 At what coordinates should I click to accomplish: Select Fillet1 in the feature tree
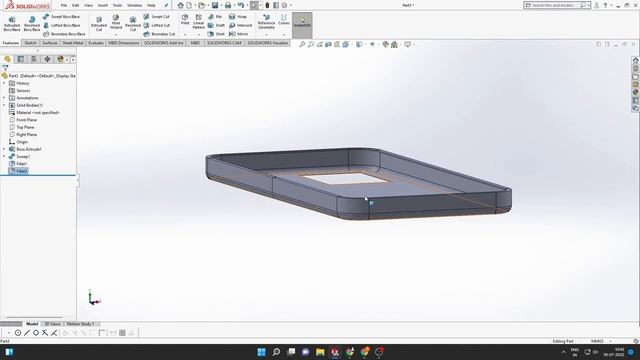coord(22,164)
